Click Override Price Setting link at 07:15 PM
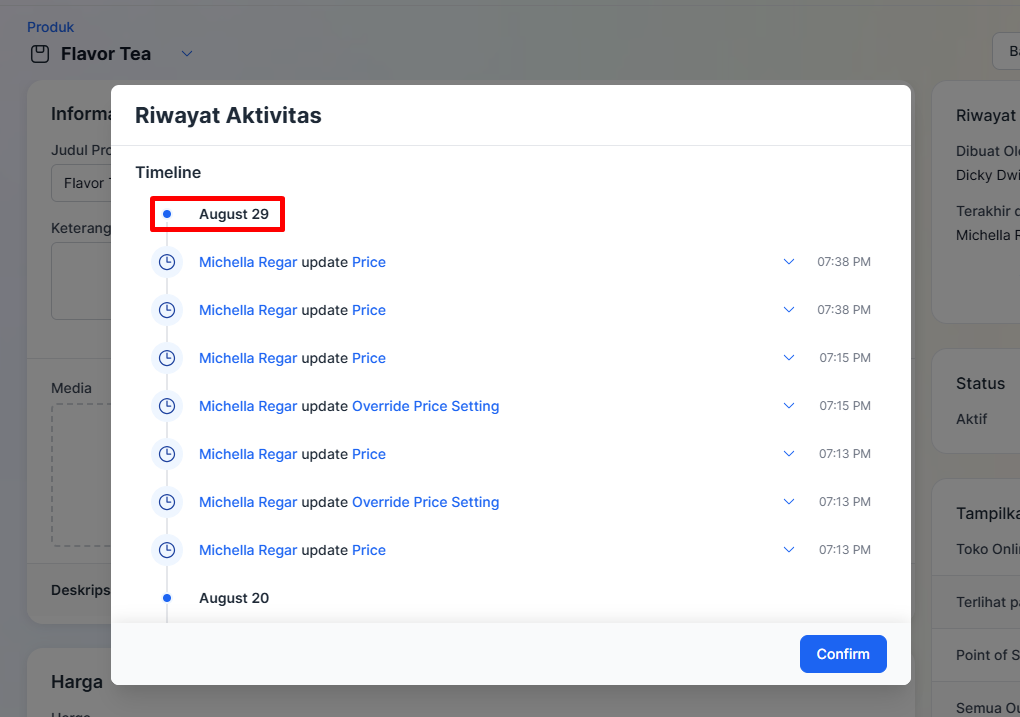This screenshot has width=1020, height=717. point(425,406)
